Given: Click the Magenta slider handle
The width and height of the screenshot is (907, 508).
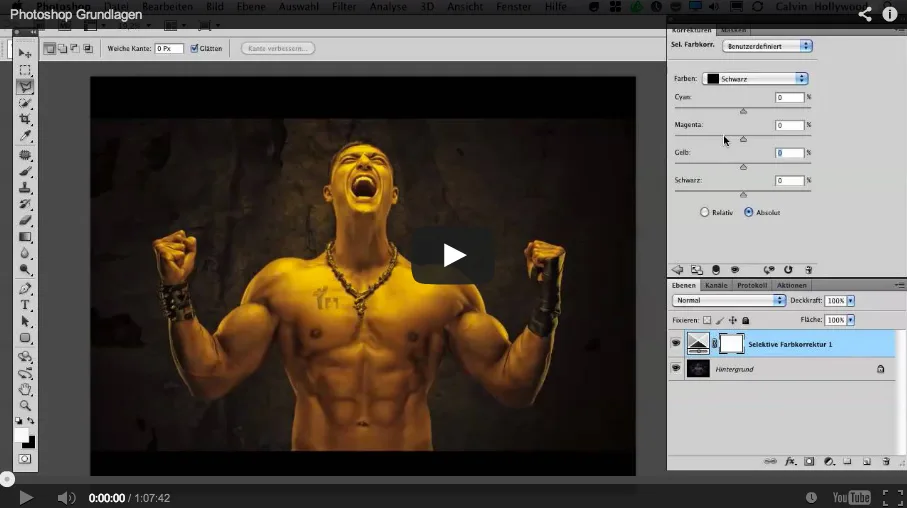Looking at the screenshot, I should pyautogui.click(x=743, y=139).
